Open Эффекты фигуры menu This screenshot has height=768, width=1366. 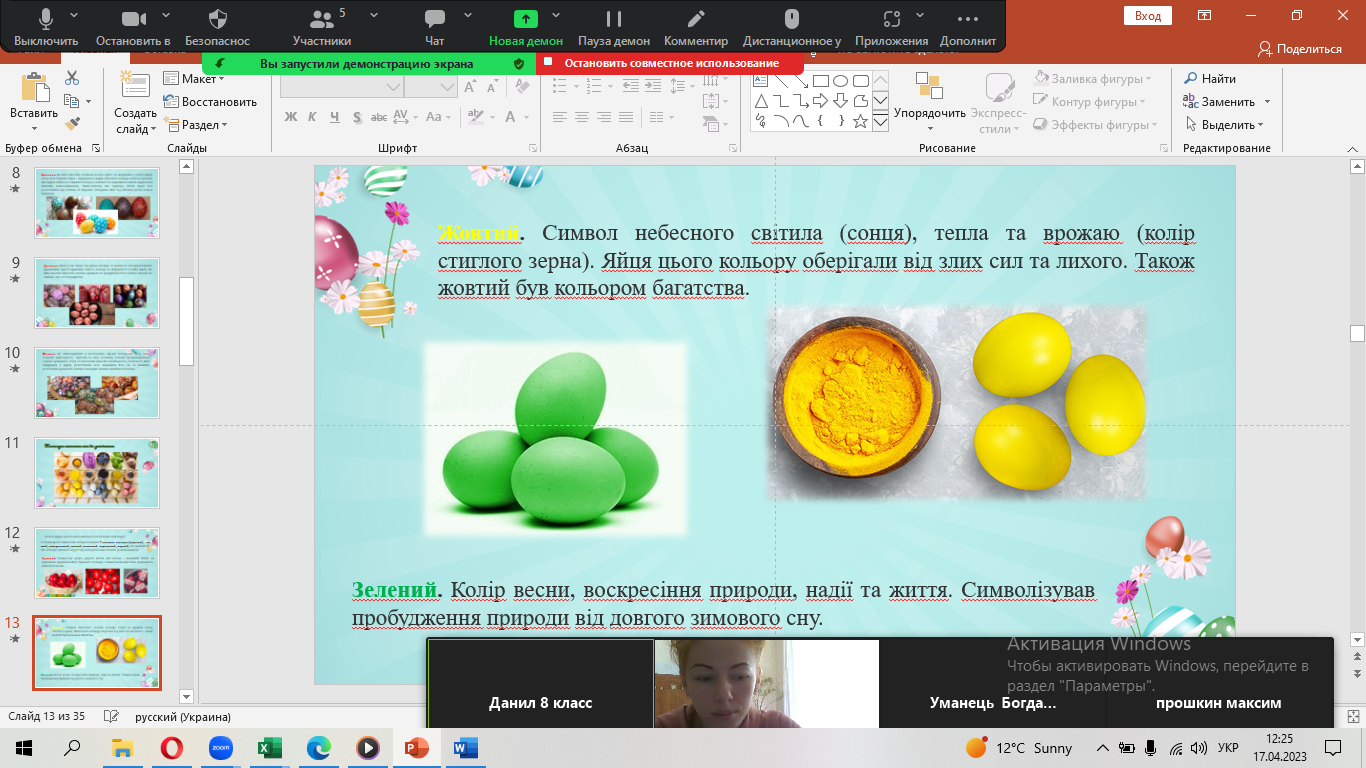pos(1096,124)
